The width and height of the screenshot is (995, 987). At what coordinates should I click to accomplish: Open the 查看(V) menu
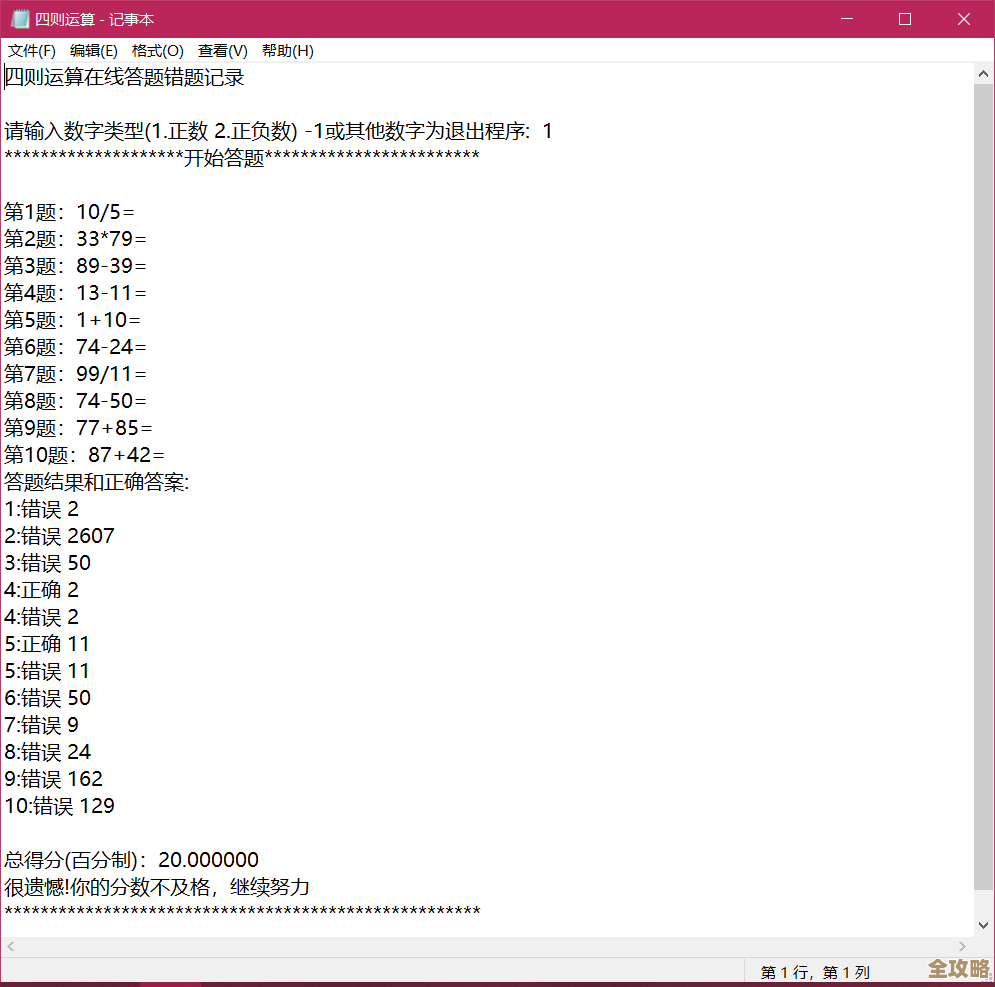tap(222, 50)
